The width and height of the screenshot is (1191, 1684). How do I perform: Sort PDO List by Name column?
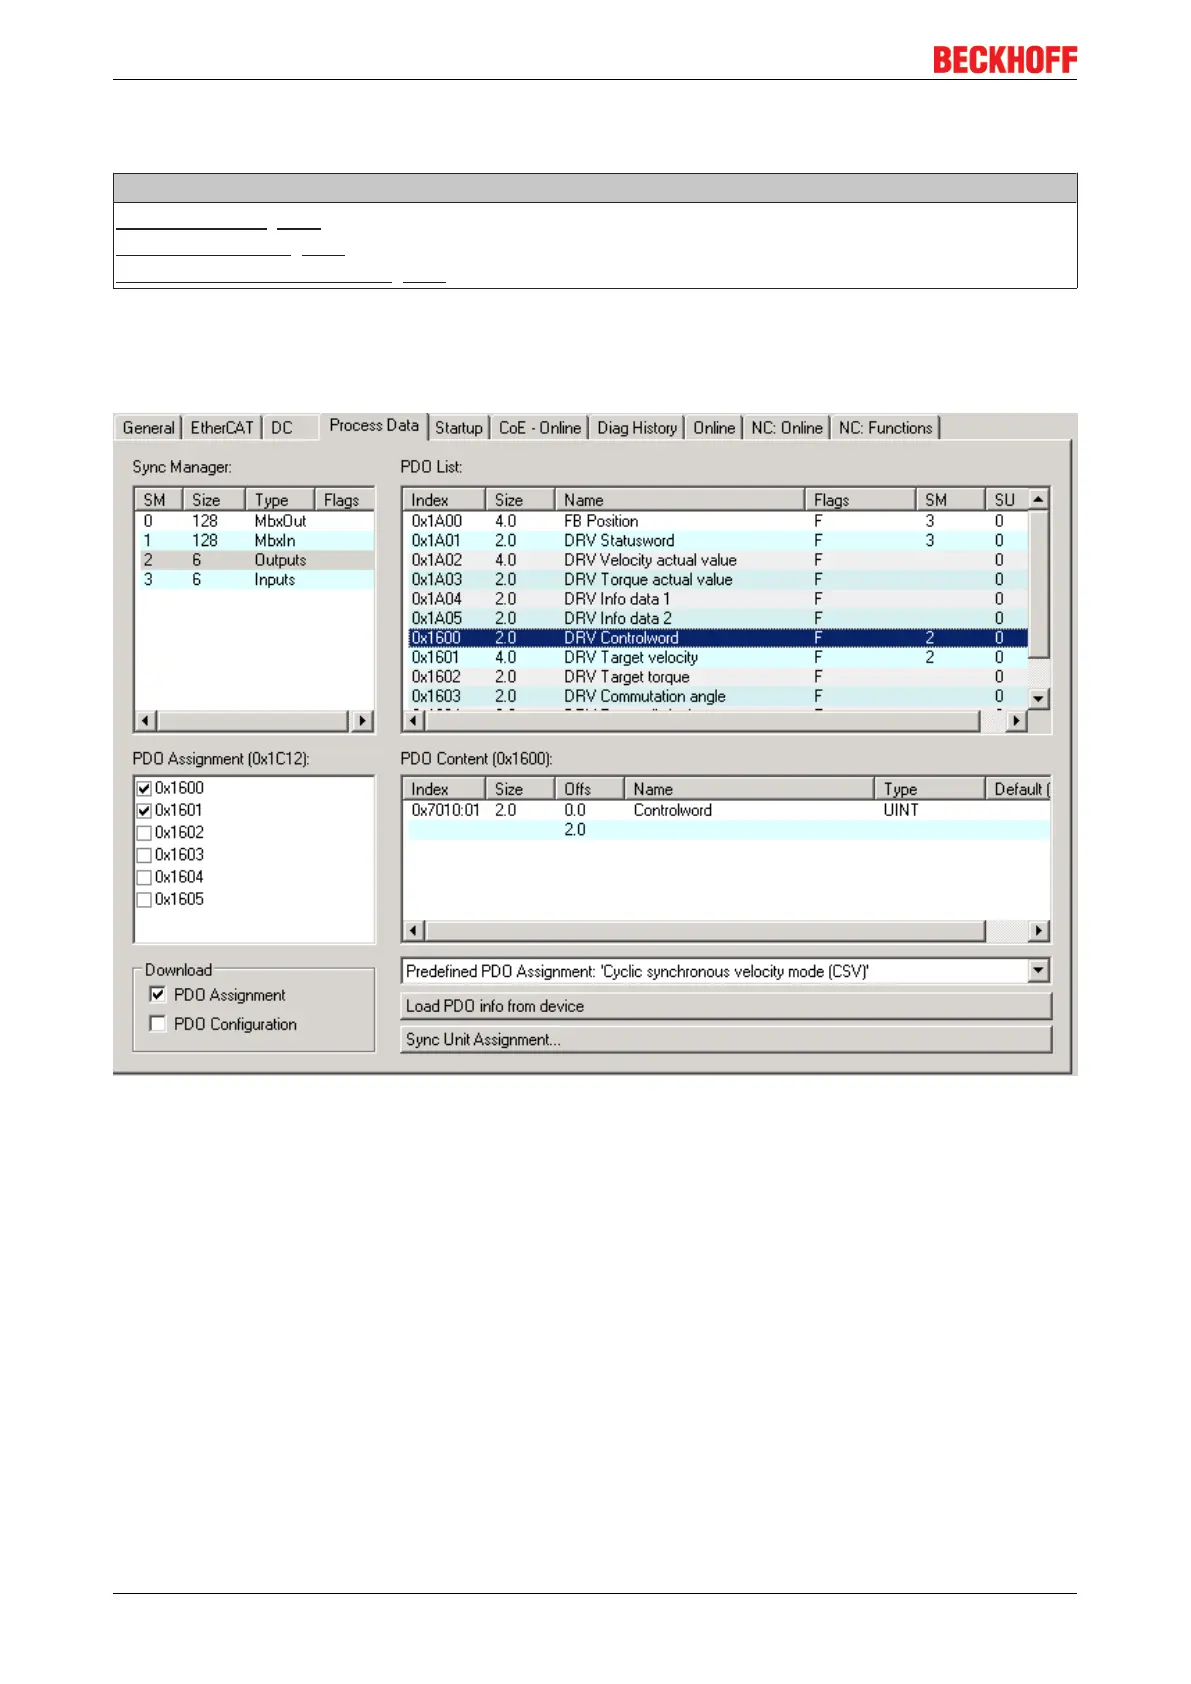point(680,500)
